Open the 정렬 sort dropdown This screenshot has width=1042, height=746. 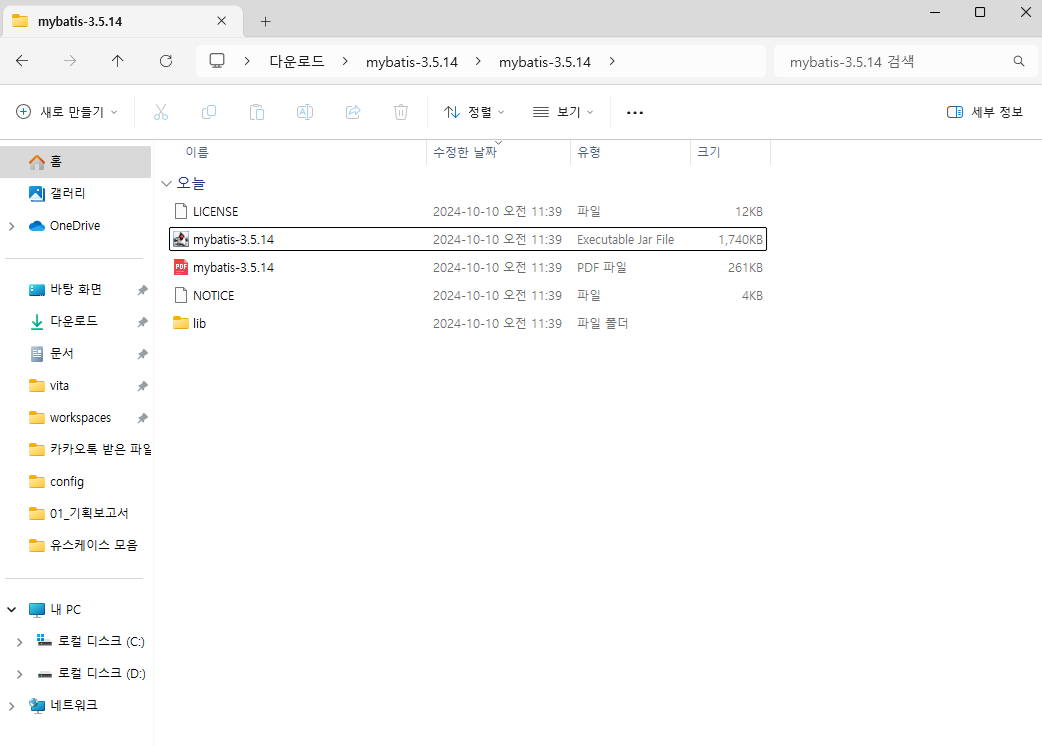(x=474, y=112)
